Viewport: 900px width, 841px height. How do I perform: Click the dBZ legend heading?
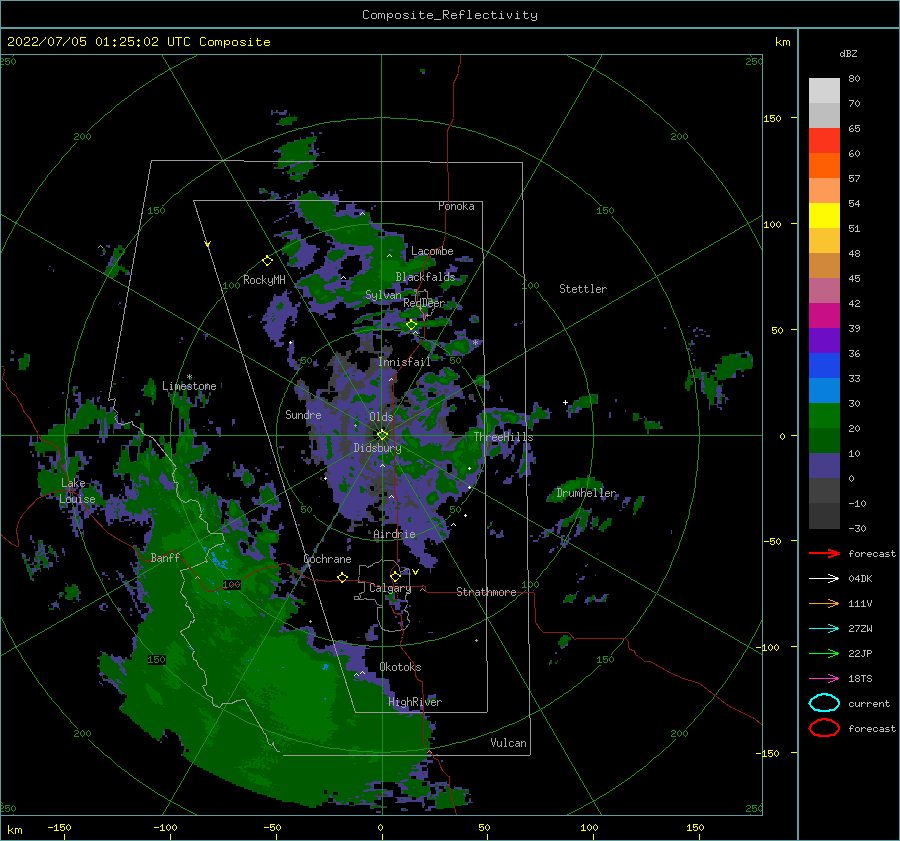848,54
